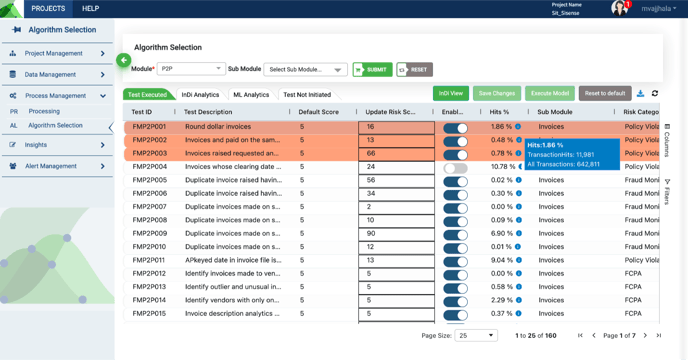Show hits info for FMP2P014 row
Viewport: 688px width, 360px height.
519,300
